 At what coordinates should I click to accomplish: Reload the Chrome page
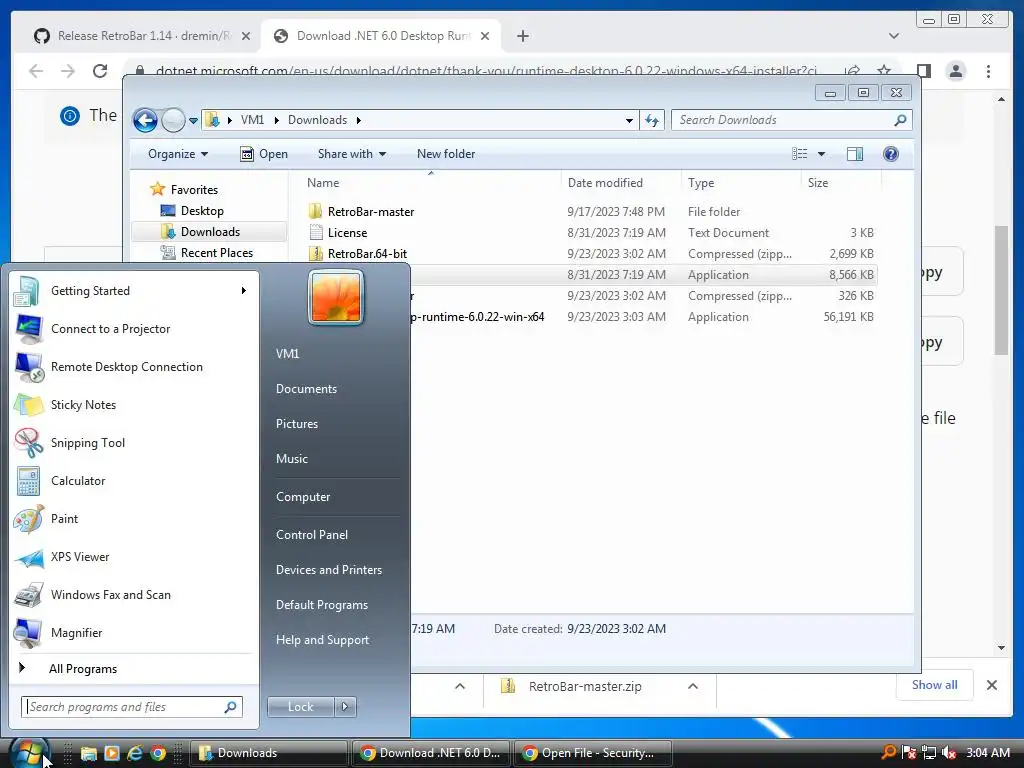100,71
